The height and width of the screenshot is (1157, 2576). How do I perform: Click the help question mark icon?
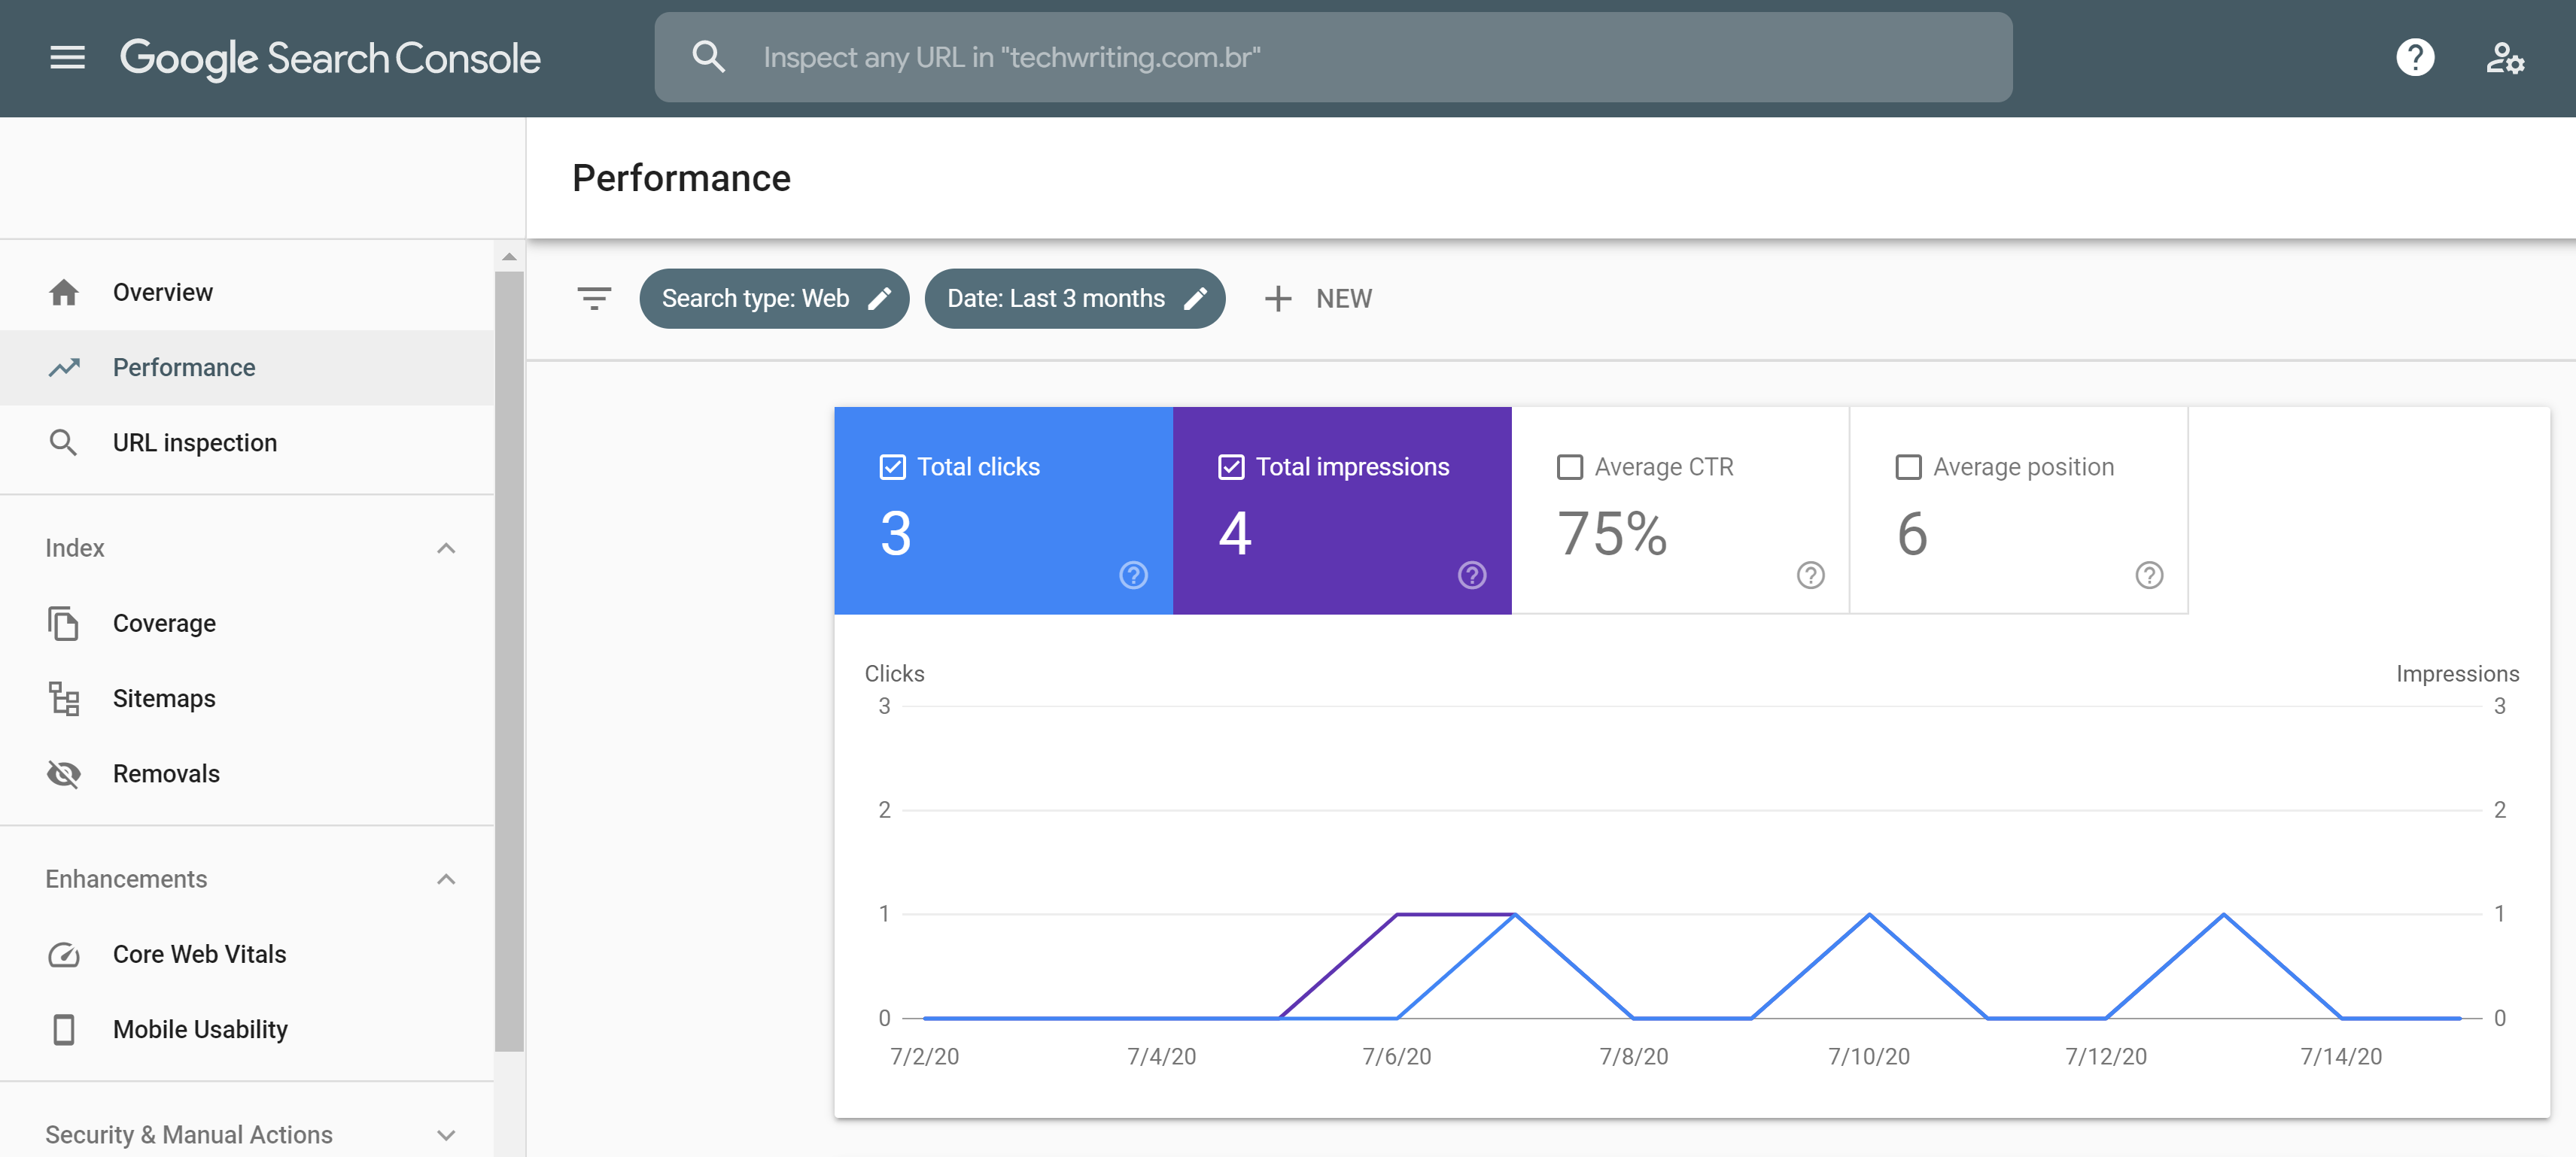click(x=2414, y=57)
